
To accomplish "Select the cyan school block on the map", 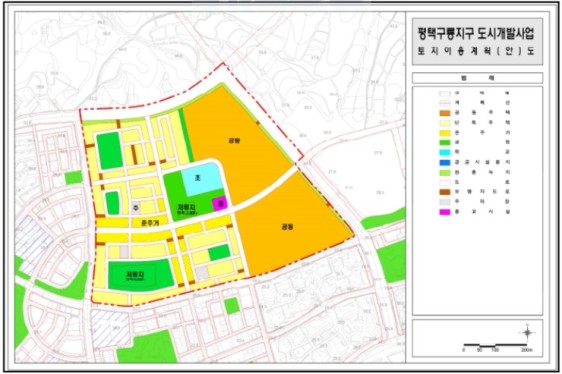I will point(202,179).
